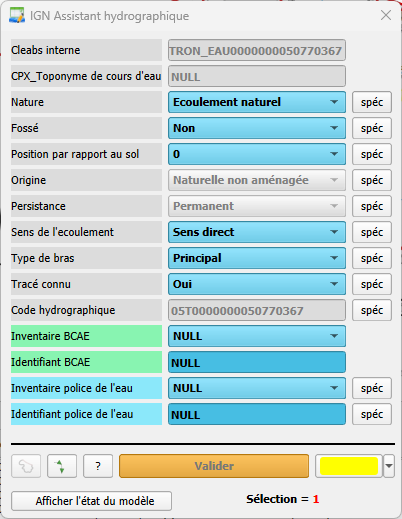This screenshot has width=402, height=519.
Task: Open the arrow next to yellow swatch
Action: pyautogui.click(x=389, y=466)
